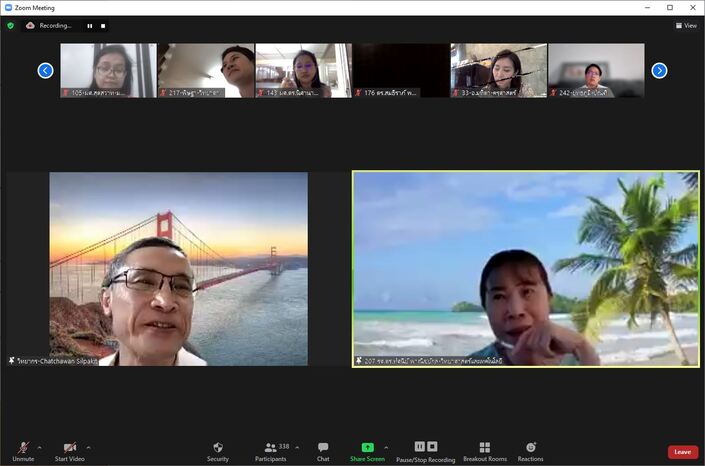This screenshot has width=705, height=466.
Task: Stop recording using top-left stop icon
Action: [x=102, y=25]
